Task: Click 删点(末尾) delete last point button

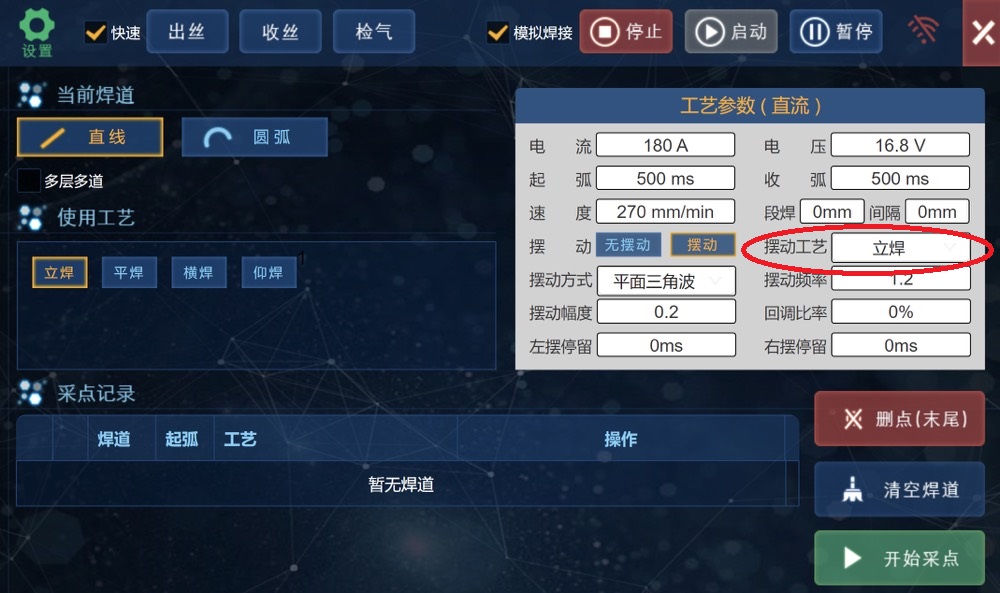Action: (x=899, y=419)
